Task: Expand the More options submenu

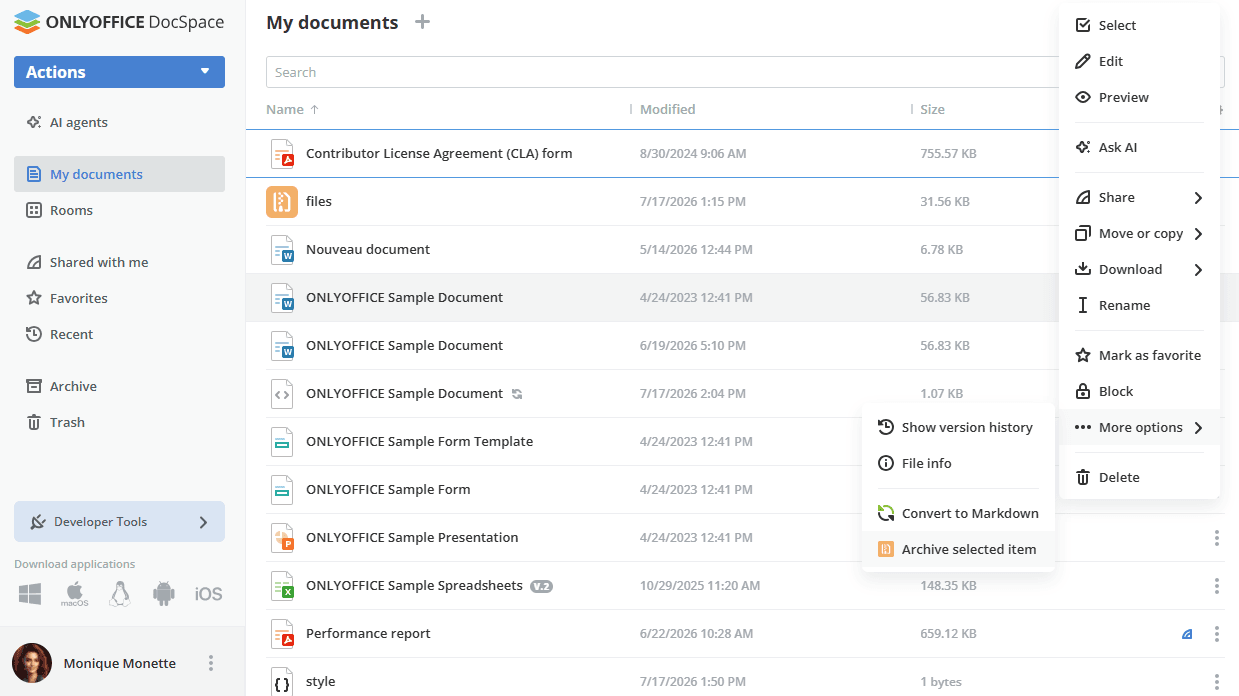Action: pyautogui.click(x=1139, y=427)
